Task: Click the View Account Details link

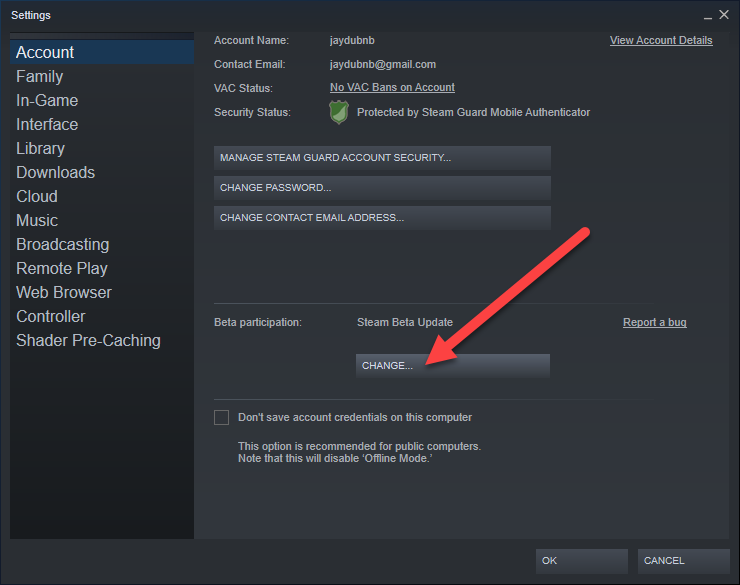Action: (x=661, y=41)
